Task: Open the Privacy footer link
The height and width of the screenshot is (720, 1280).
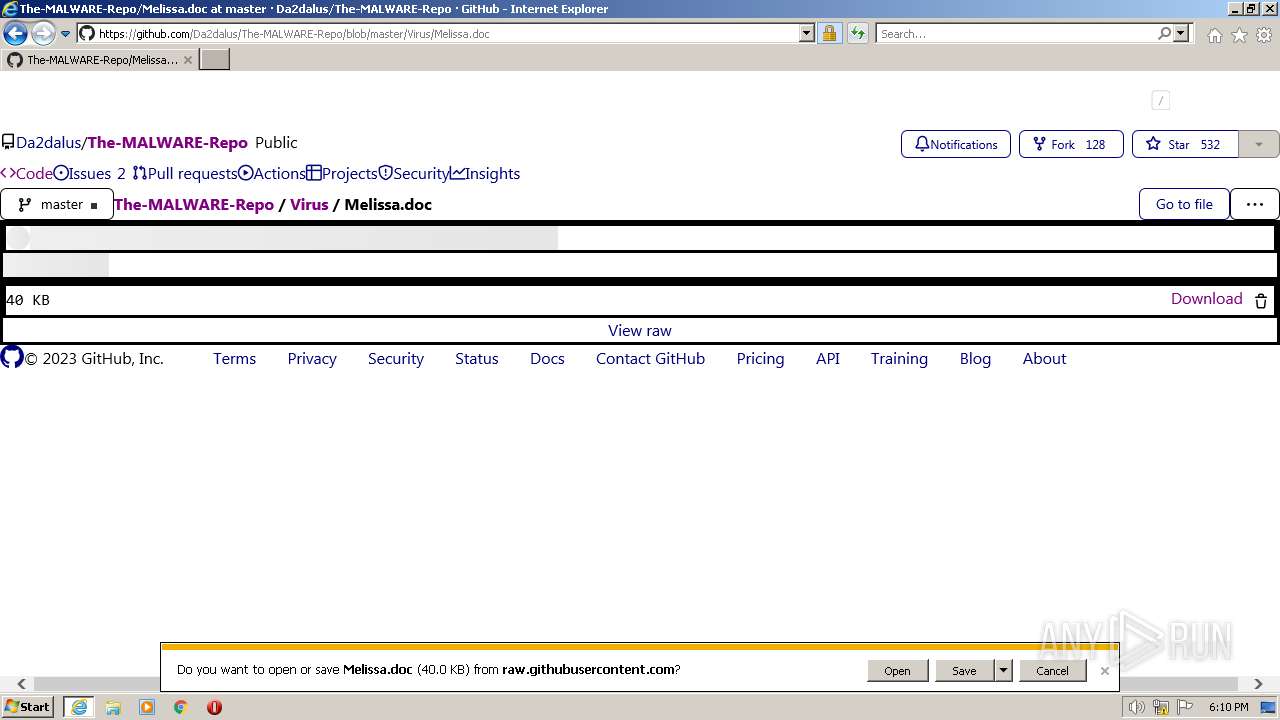Action: (x=312, y=359)
